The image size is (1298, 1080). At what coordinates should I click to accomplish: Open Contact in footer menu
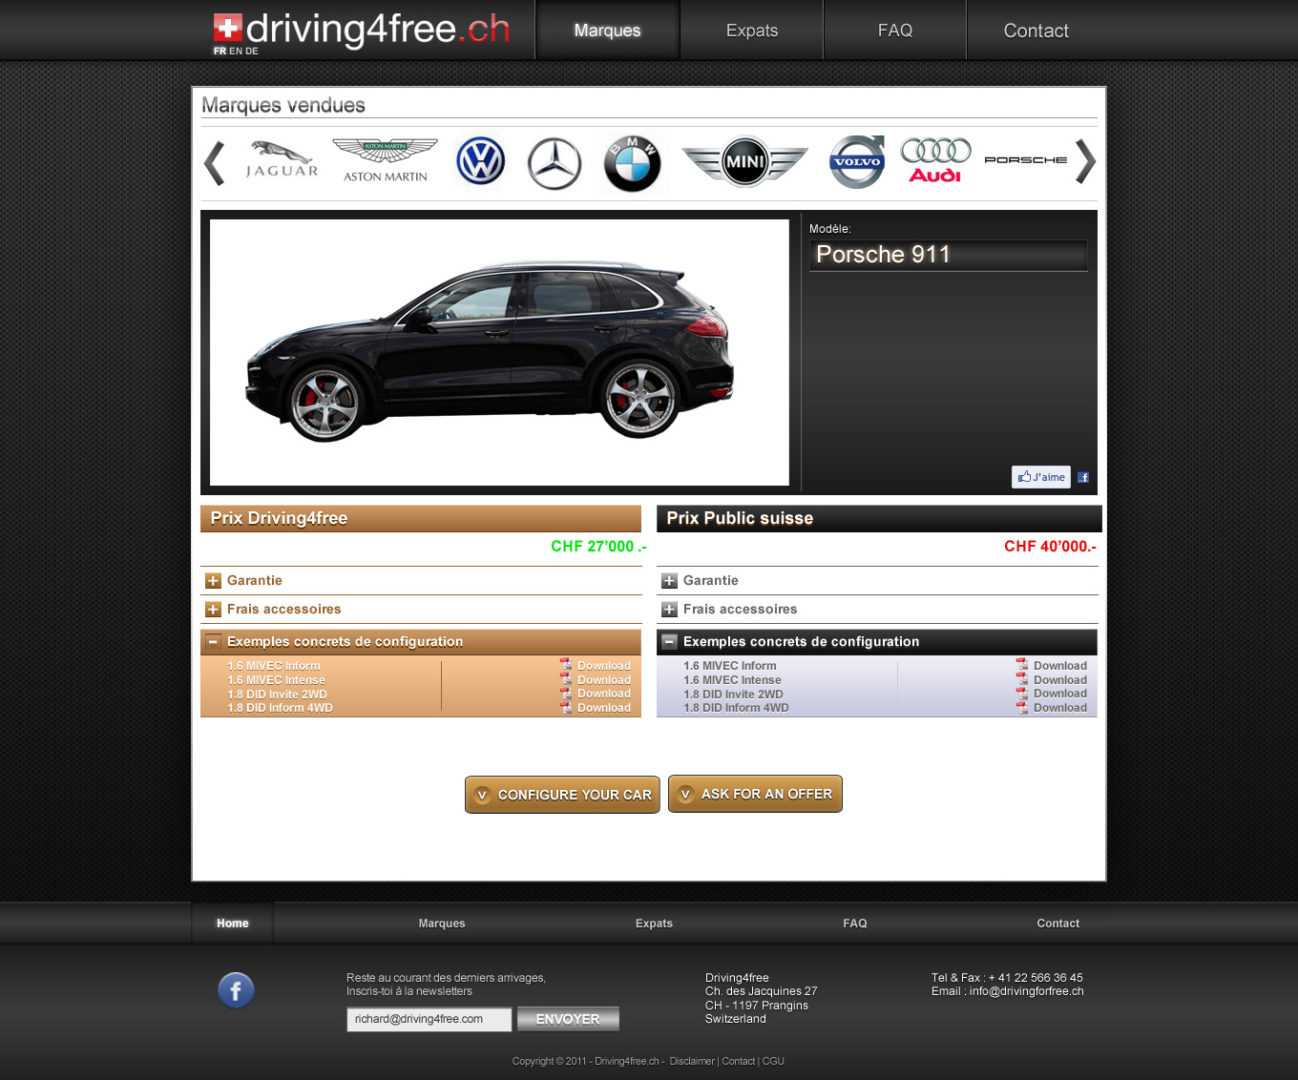(1058, 923)
